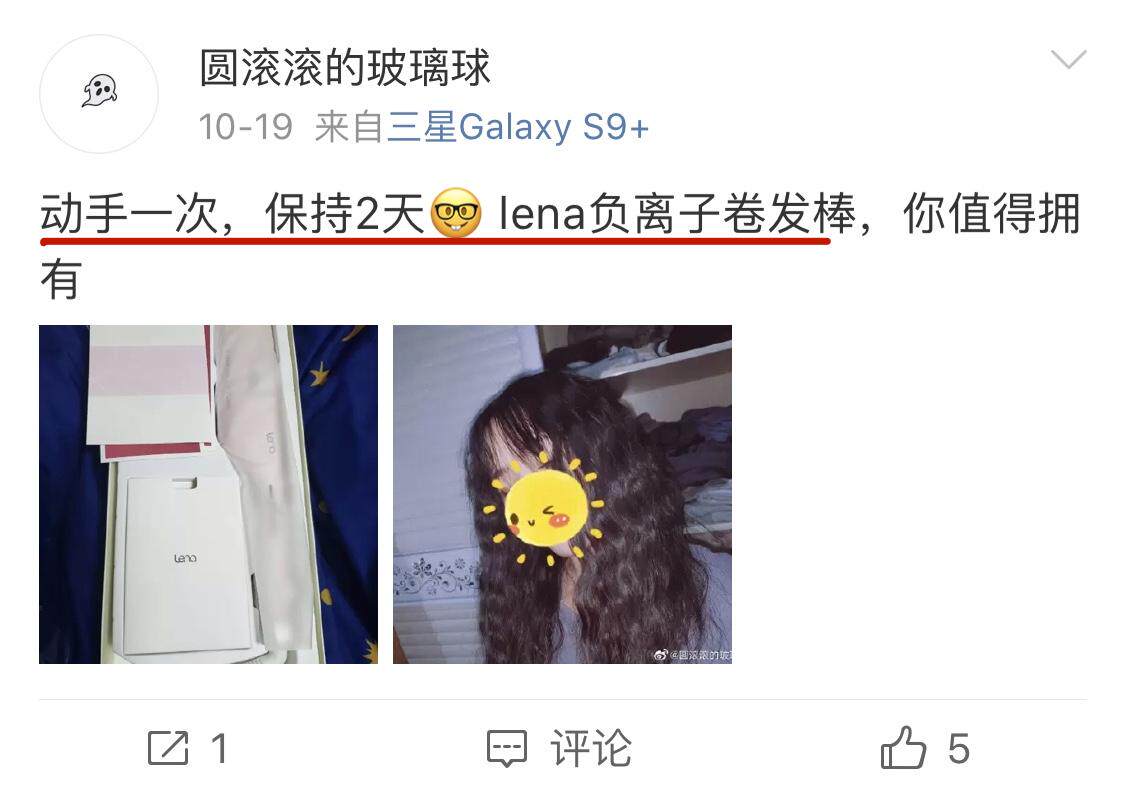Image resolution: width=1125 pixels, height=788 pixels.
Task: Like the post with thumbs-up icon
Action: point(903,747)
